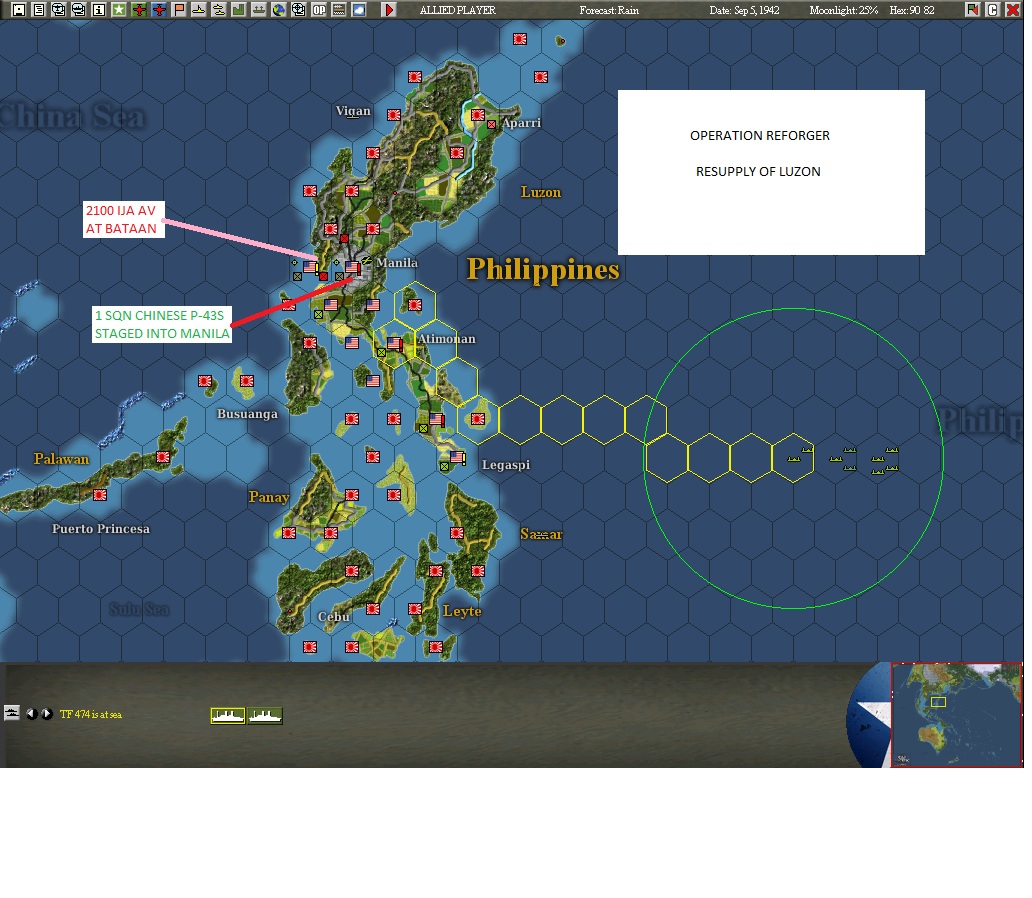Click the Puerto Princesa base label
This screenshot has height=898, width=1032.
[101, 529]
